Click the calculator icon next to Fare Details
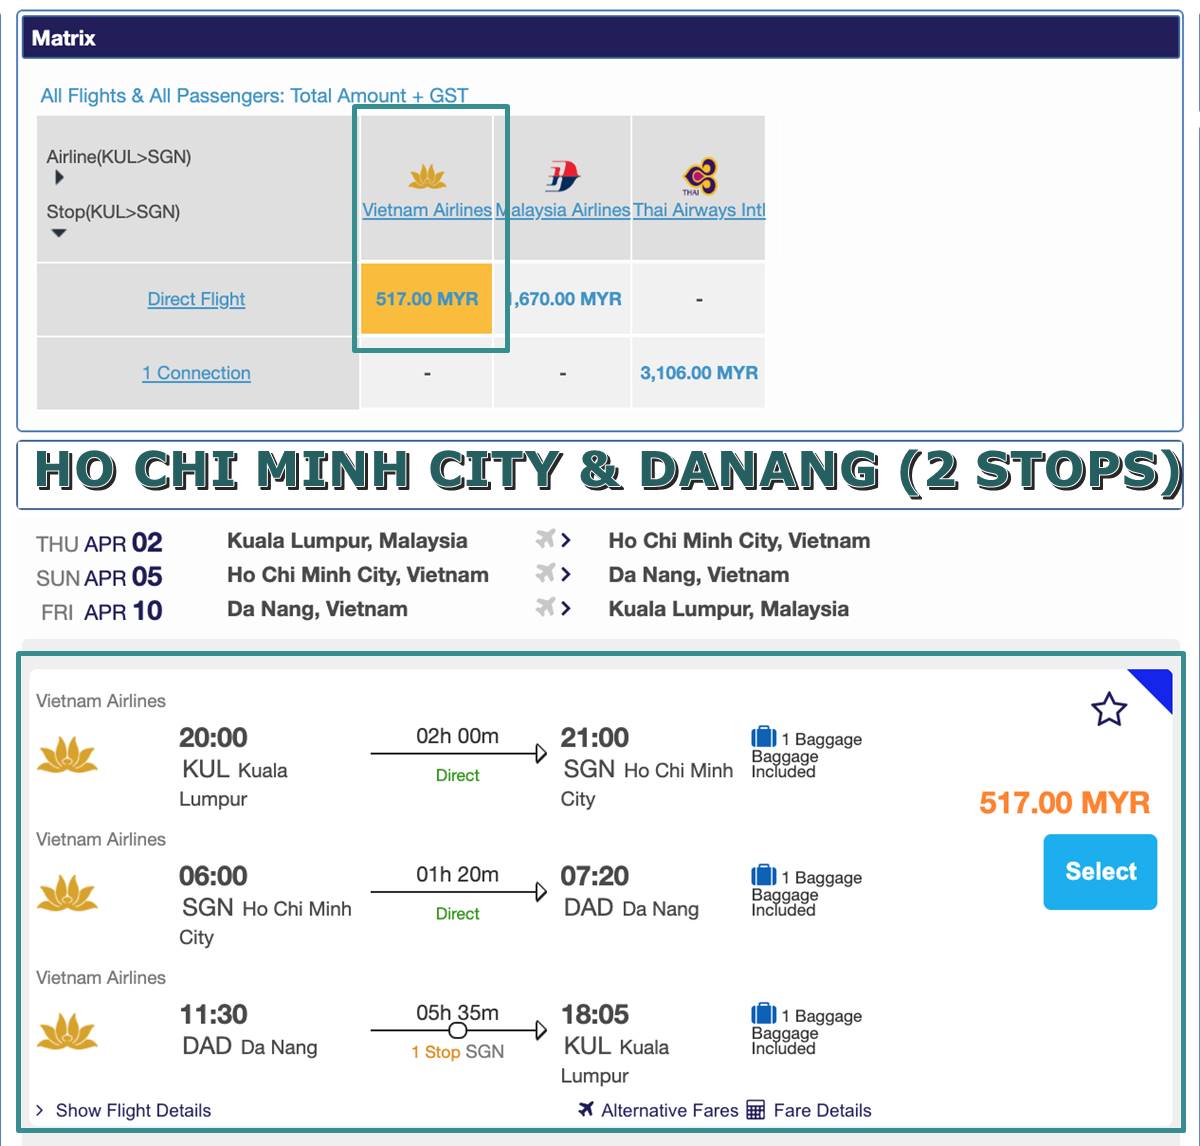The image size is (1200, 1146). (756, 1110)
